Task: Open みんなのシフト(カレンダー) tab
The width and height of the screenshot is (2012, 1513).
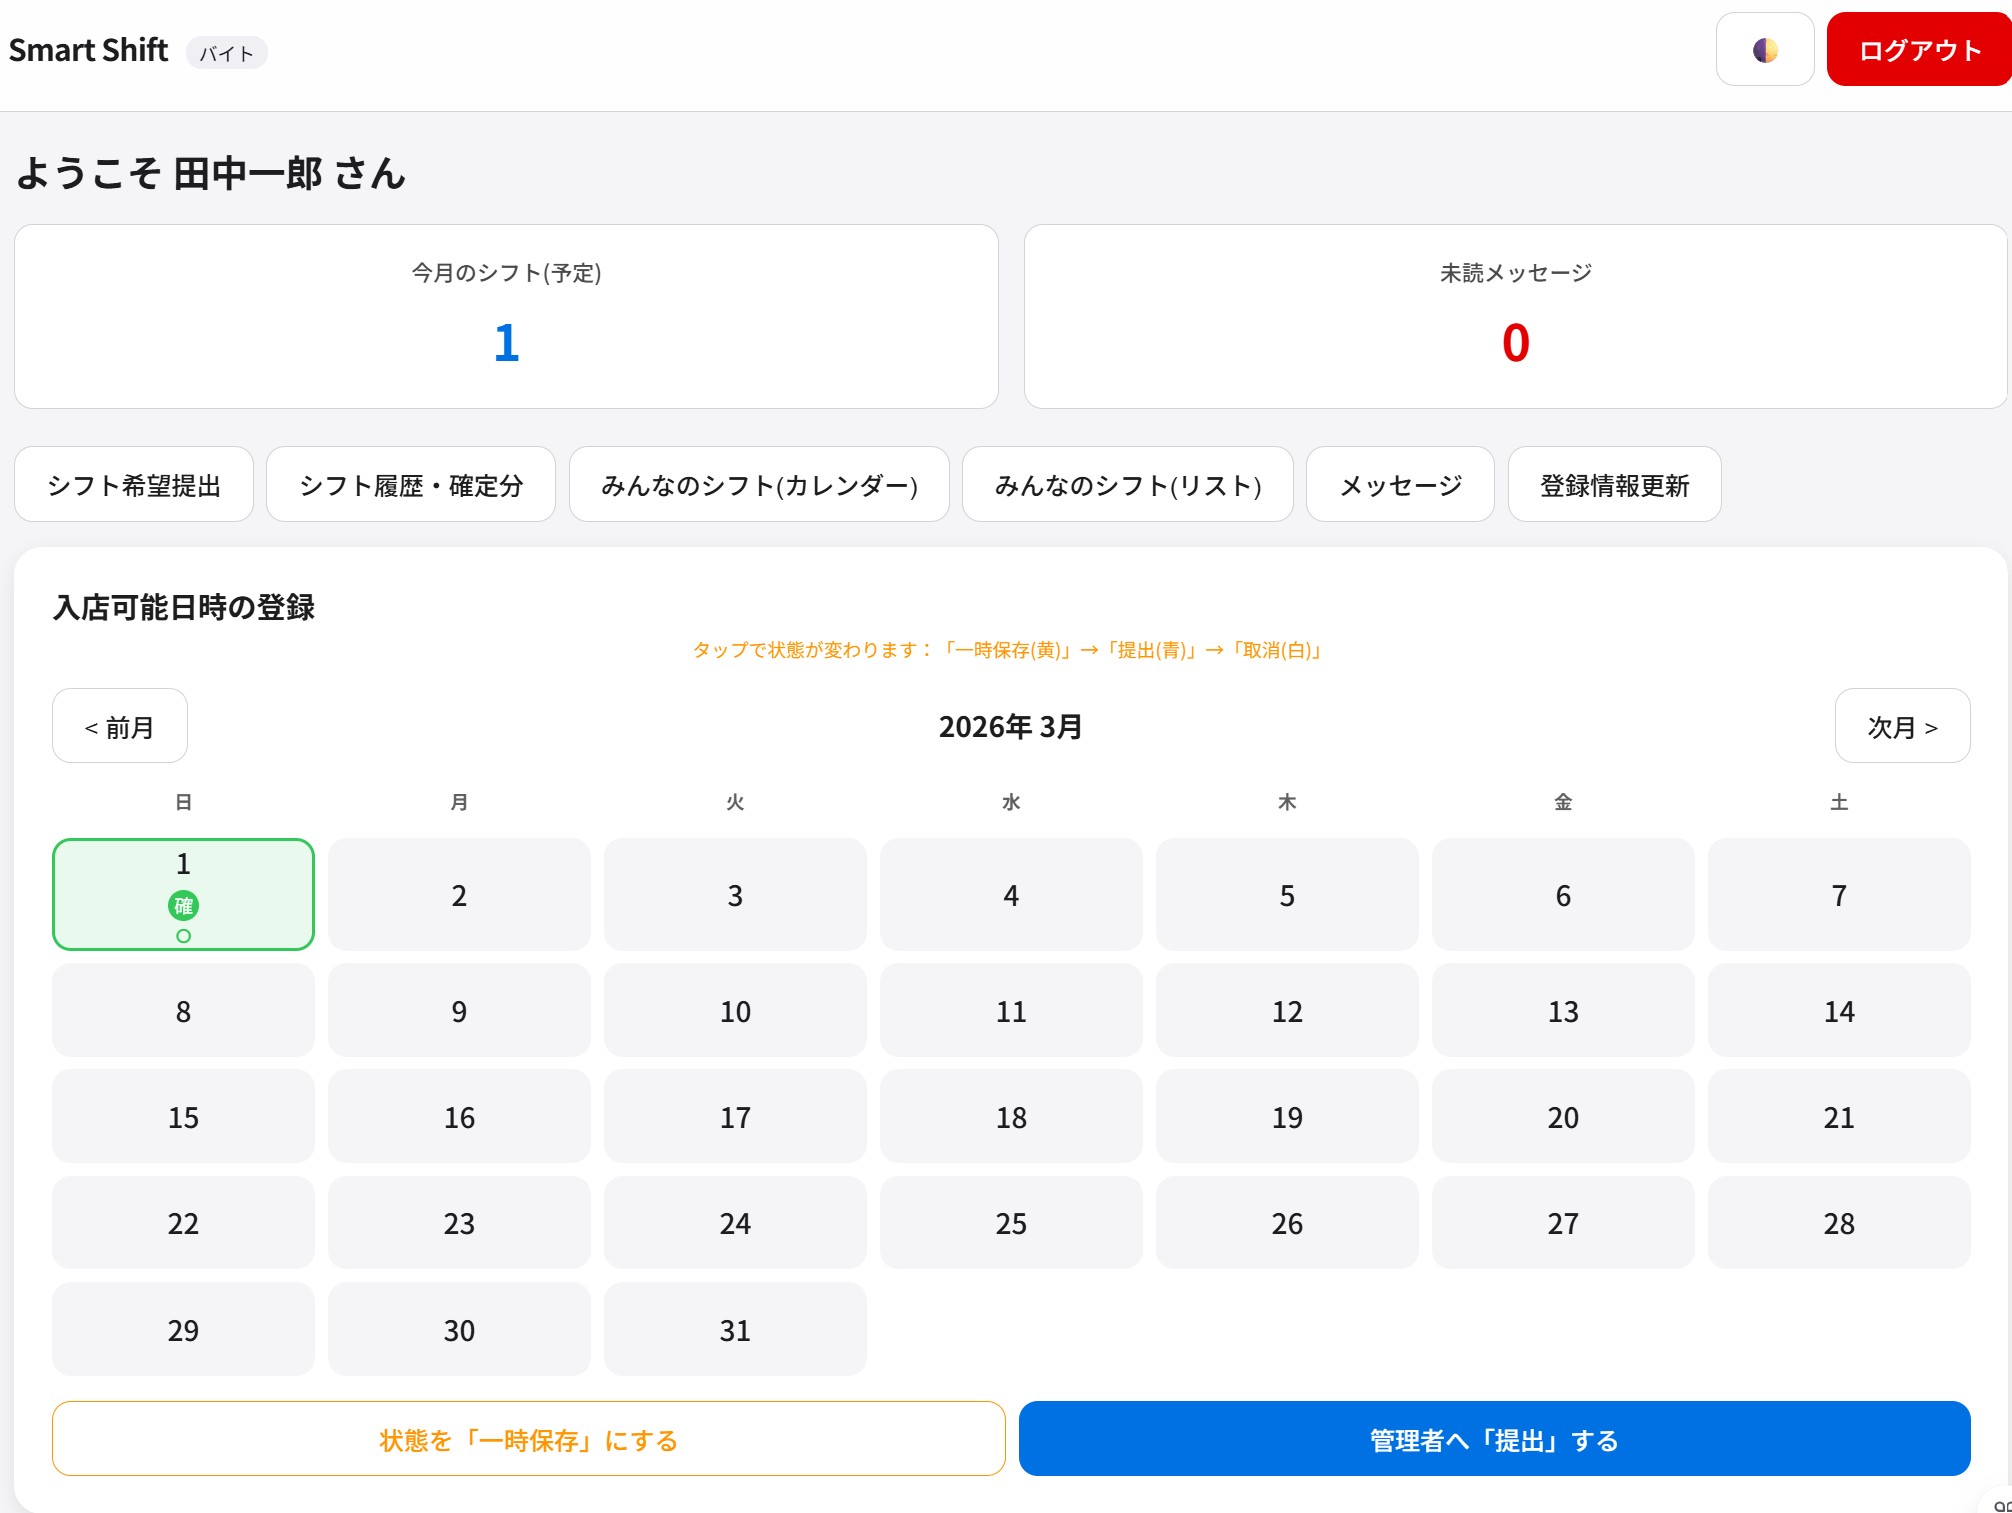Action: coord(759,485)
